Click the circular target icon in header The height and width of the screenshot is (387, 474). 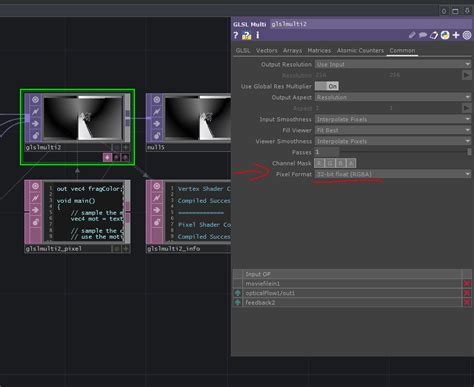click(x=467, y=35)
